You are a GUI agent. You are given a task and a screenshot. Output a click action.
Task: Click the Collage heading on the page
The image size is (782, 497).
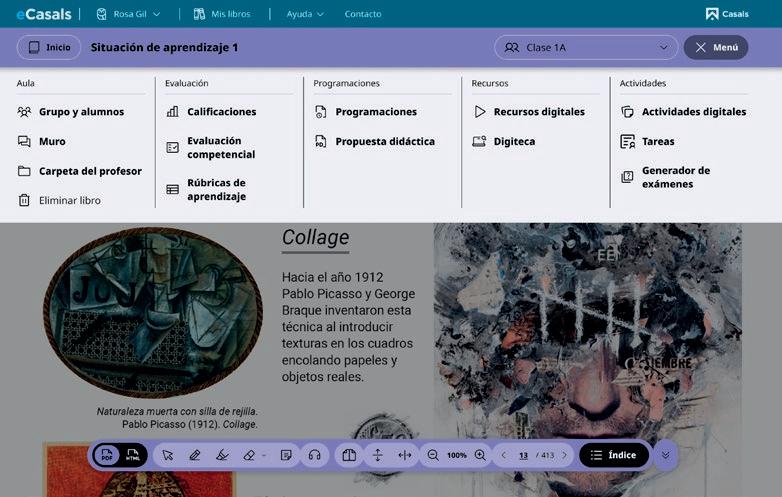pyautogui.click(x=316, y=237)
